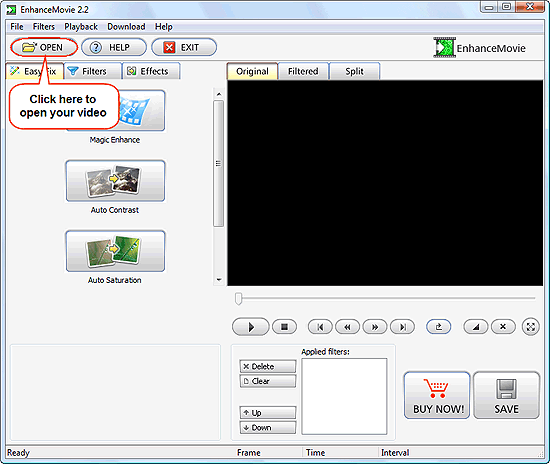Click the BUY NOW! cart button
This screenshot has height=464, width=550.
click(437, 395)
